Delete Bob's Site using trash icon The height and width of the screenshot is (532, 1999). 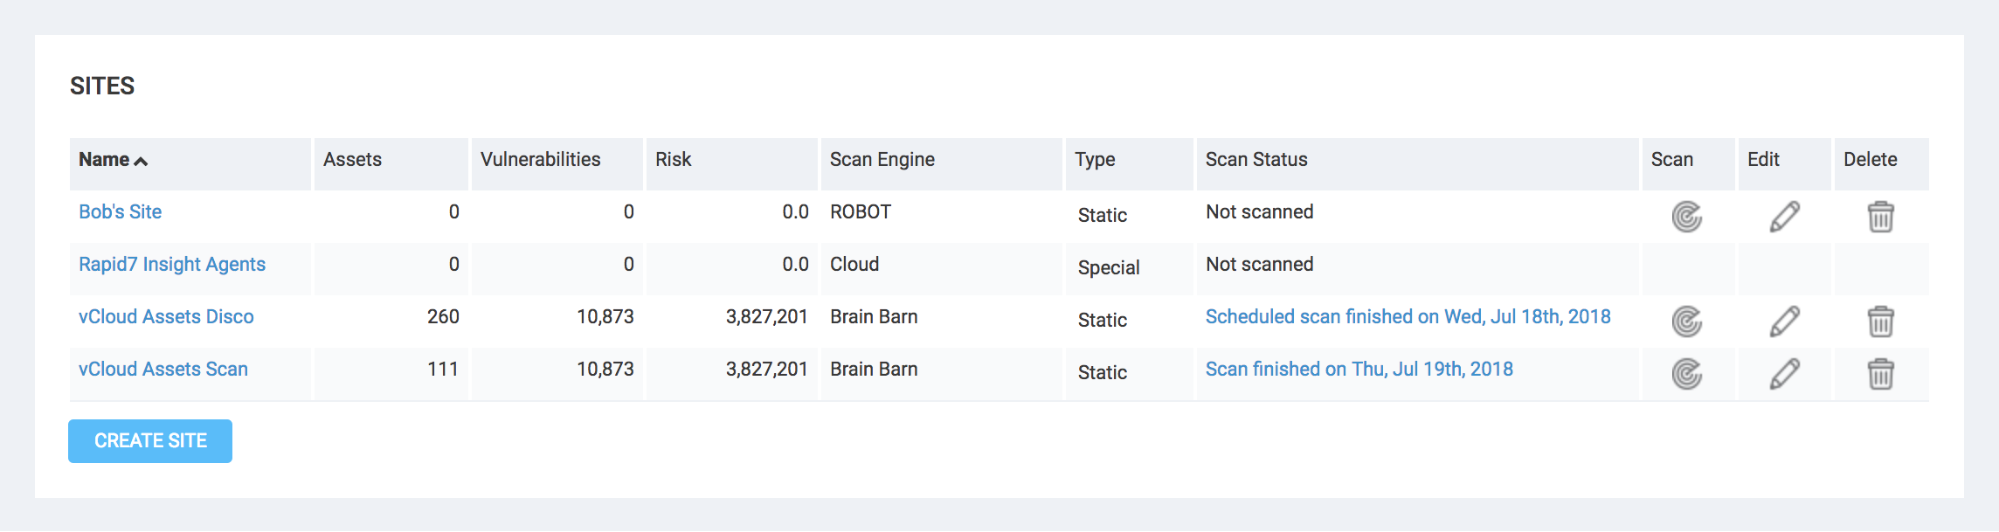click(1880, 217)
